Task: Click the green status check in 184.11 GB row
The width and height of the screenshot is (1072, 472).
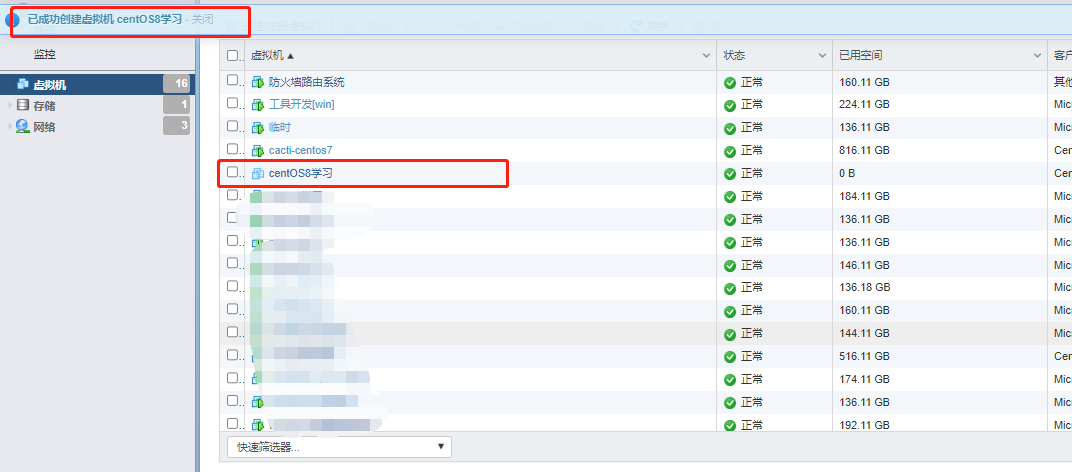Action: (x=730, y=197)
